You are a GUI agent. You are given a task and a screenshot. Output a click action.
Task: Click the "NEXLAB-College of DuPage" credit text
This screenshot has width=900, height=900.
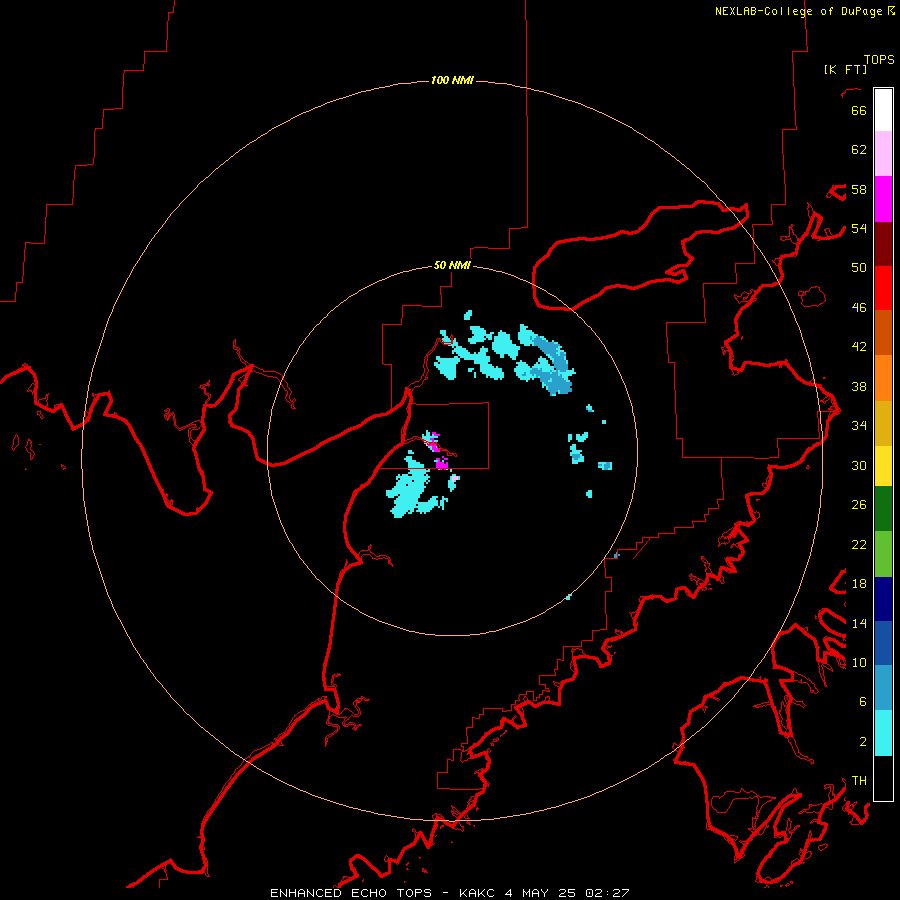coord(798,11)
